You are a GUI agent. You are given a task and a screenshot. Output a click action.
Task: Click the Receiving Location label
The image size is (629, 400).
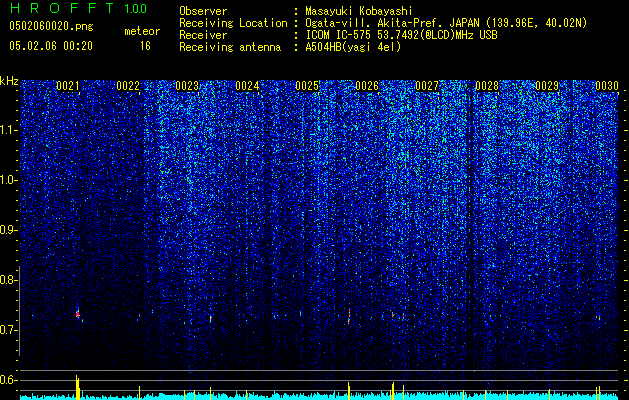[233, 23]
